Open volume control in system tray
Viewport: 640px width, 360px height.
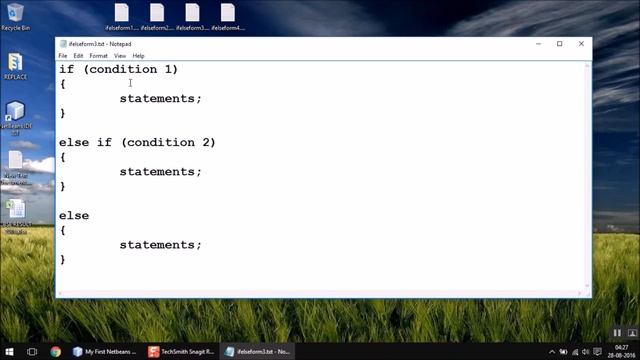tap(586, 352)
